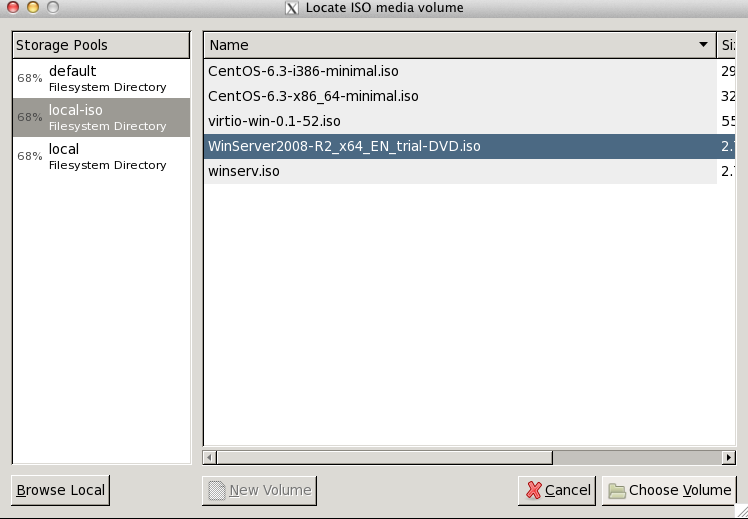Cancel the ISO volume dialog

click(557, 490)
